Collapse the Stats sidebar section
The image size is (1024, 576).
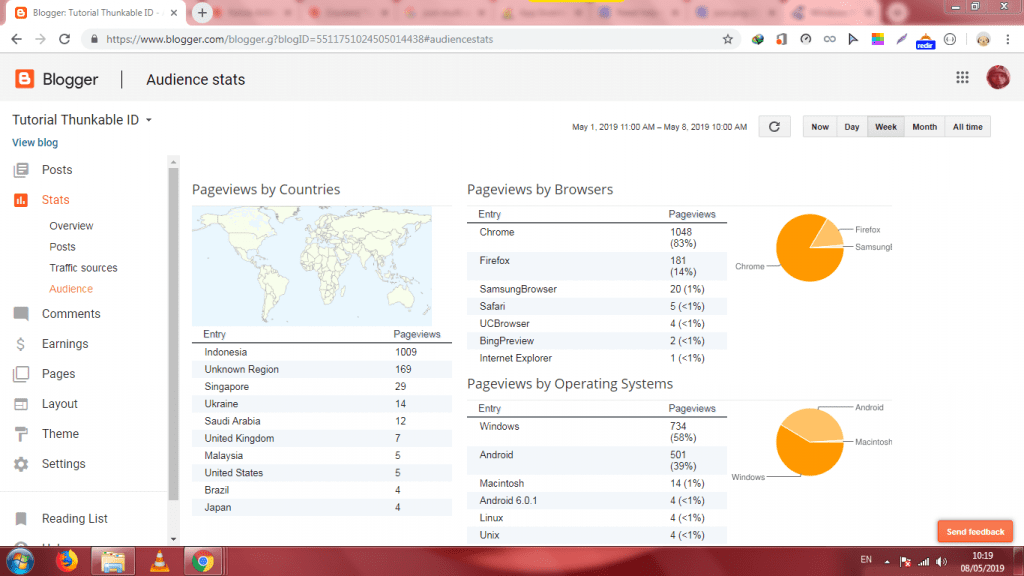tap(55, 200)
